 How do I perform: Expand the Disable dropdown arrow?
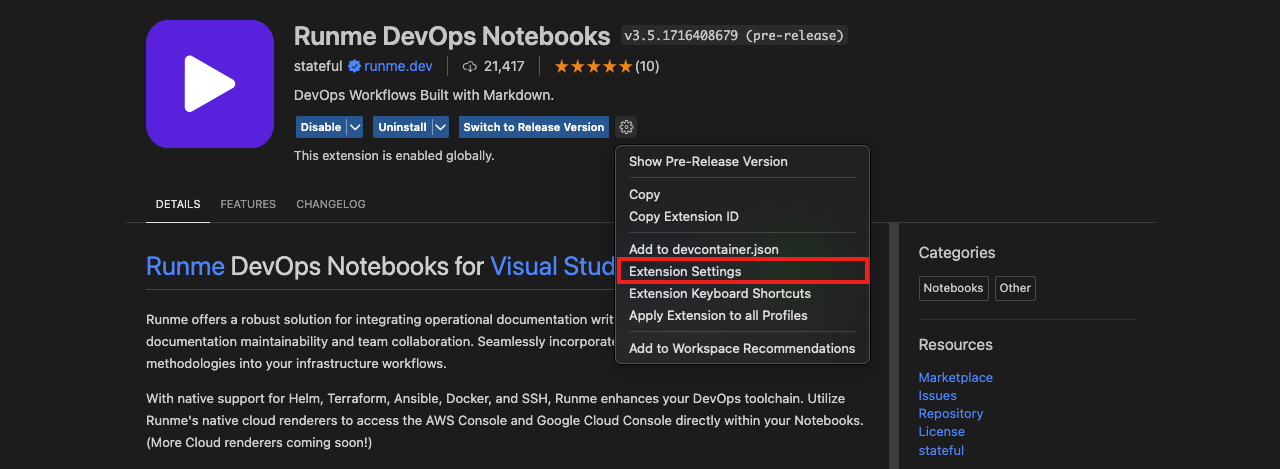coord(355,127)
